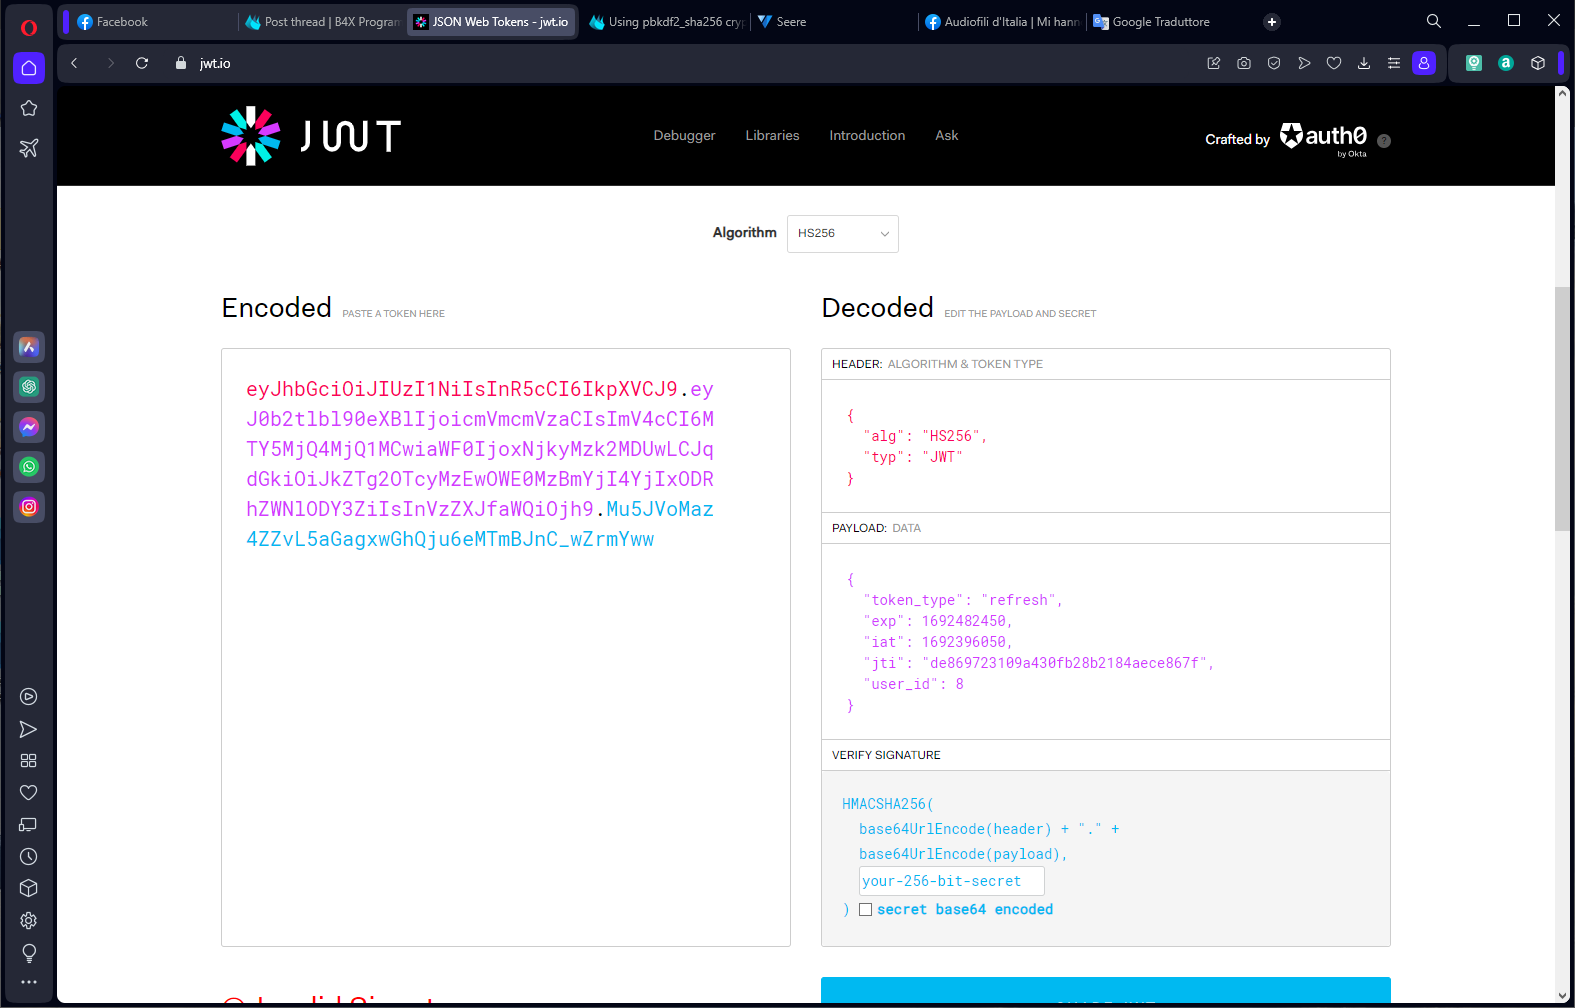Search open tabs magnifier icon
Screen dimensions: 1575x1008
(x=1434, y=21)
